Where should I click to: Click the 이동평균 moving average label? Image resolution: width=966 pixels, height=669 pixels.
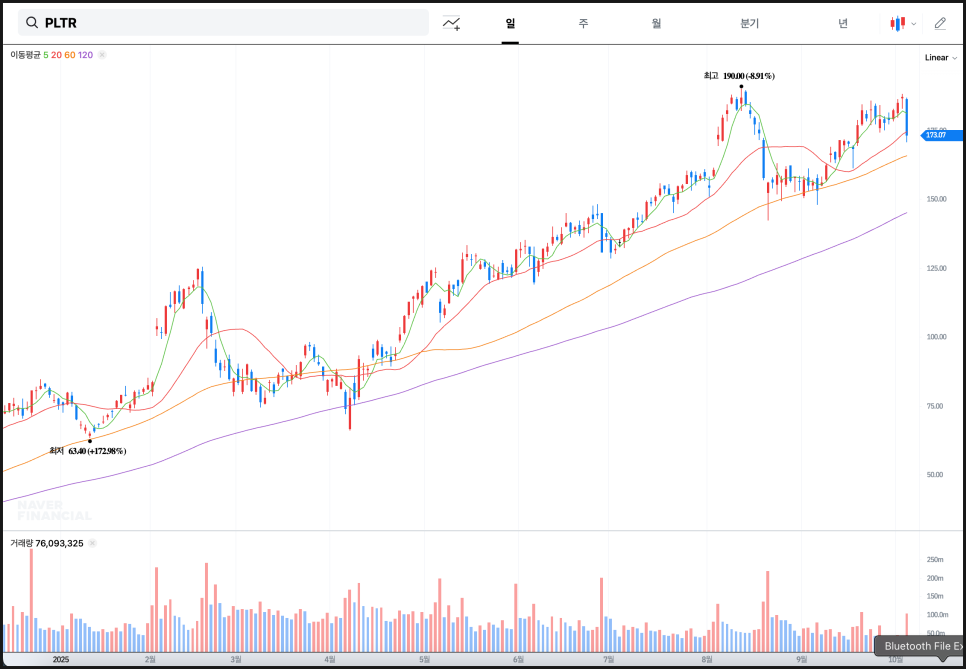click(x=26, y=55)
